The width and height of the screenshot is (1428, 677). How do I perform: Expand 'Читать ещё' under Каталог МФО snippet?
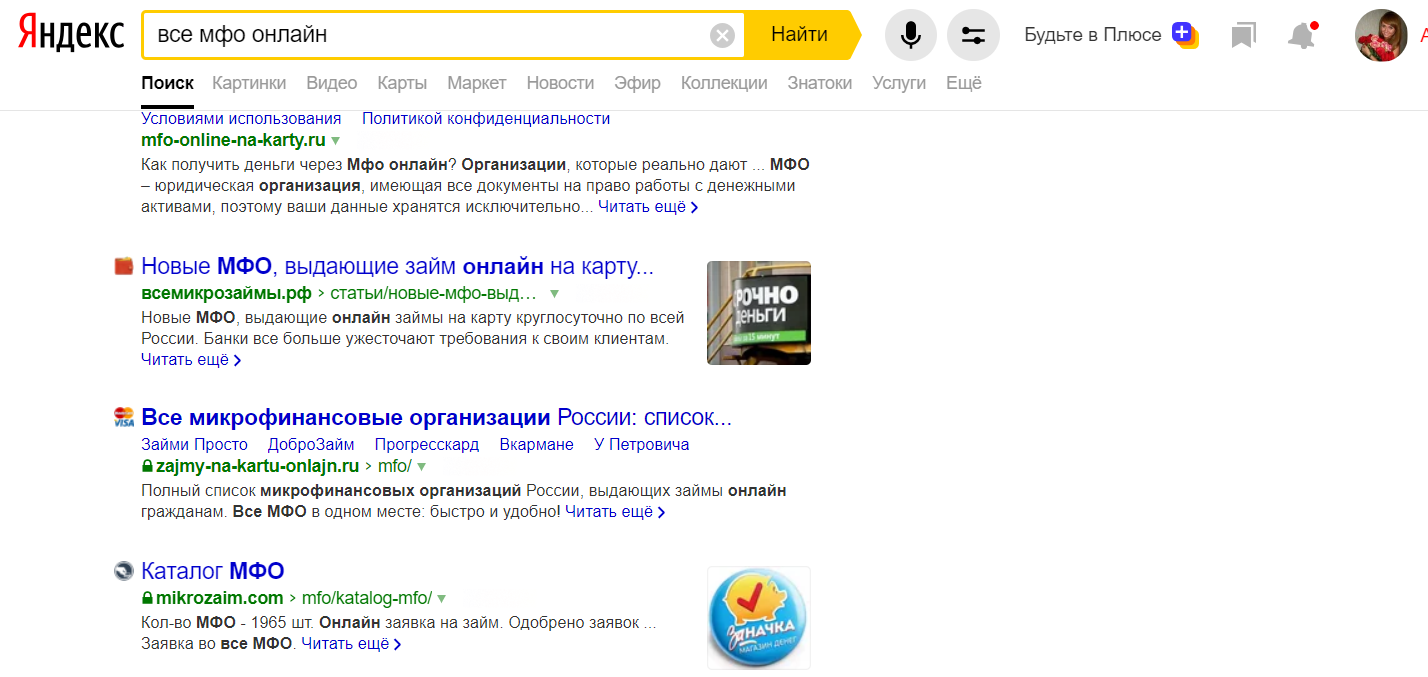tap(351, 644)
